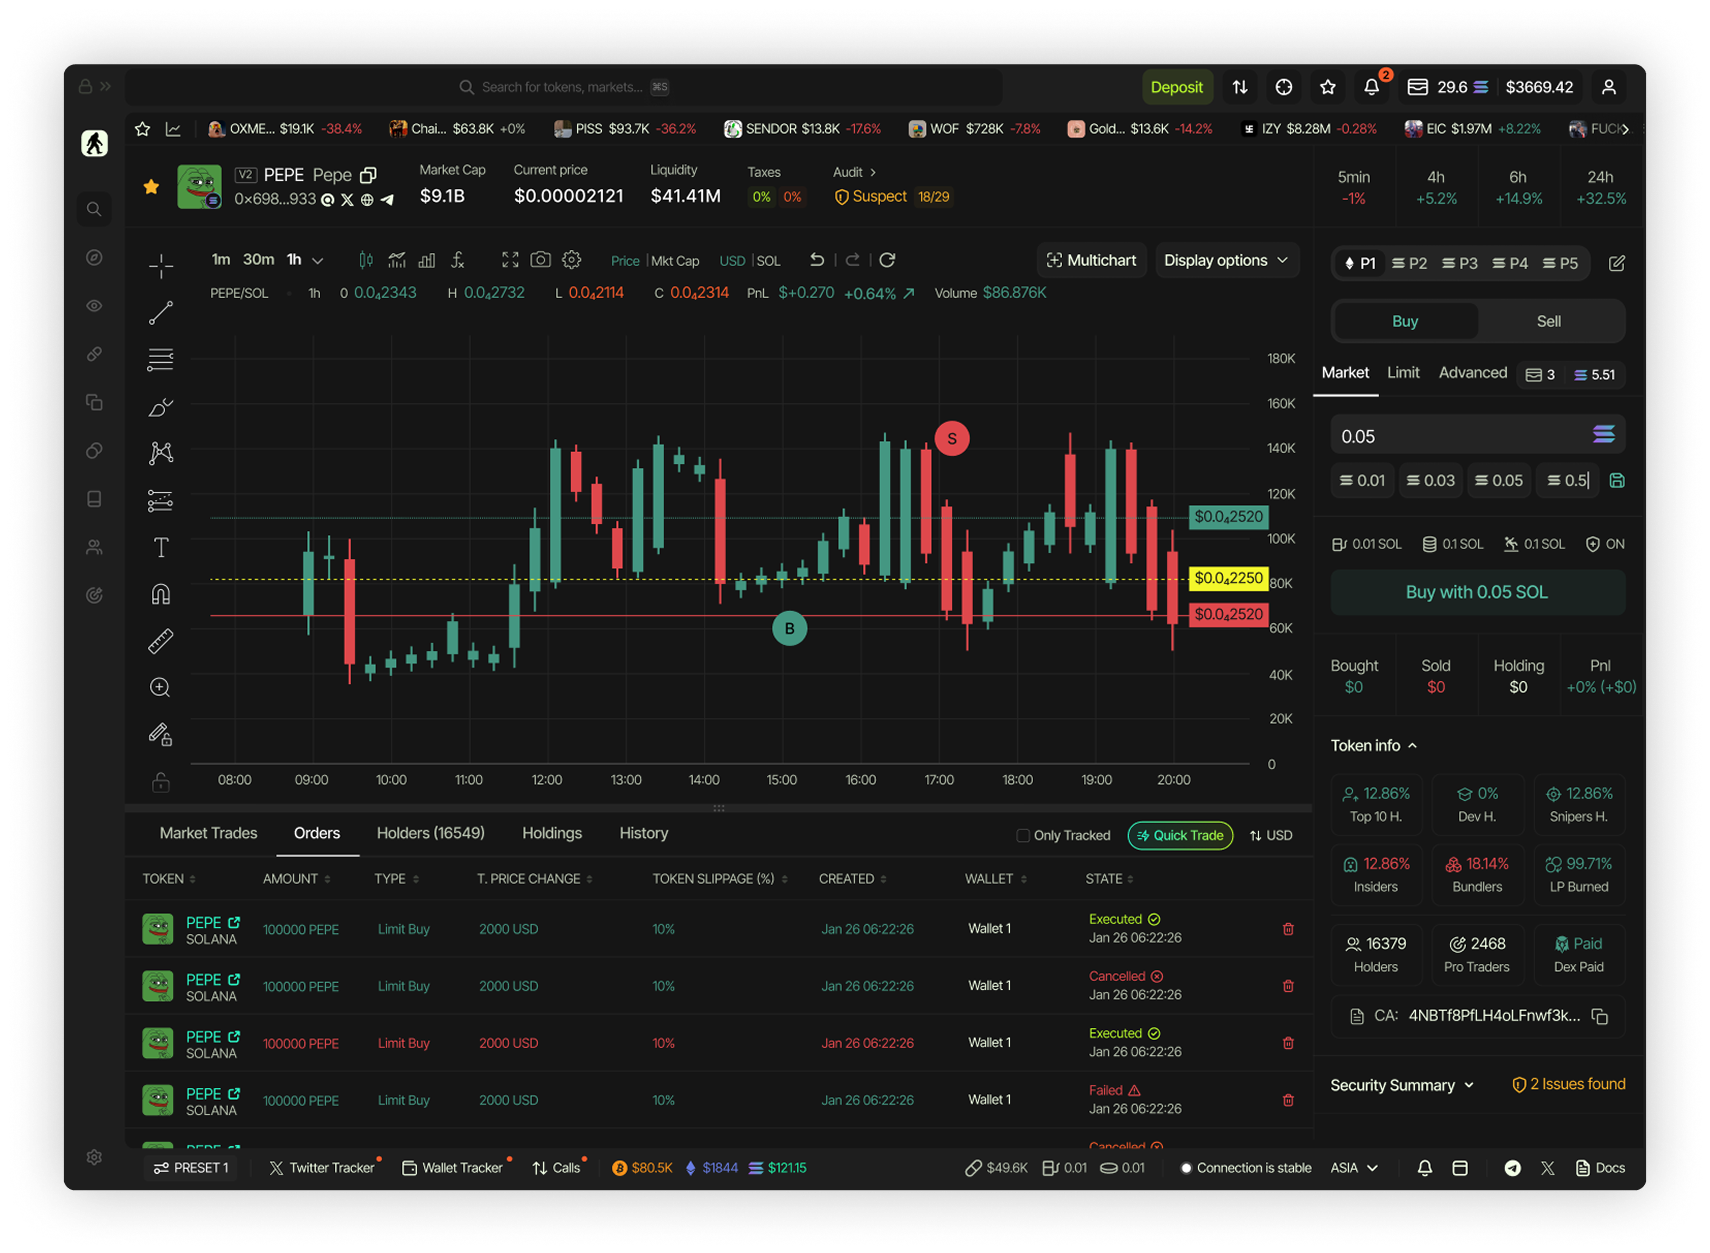Click Buy with 0.05 SOL
The image size is (1710, 1253).
[x=1476, y=592]
